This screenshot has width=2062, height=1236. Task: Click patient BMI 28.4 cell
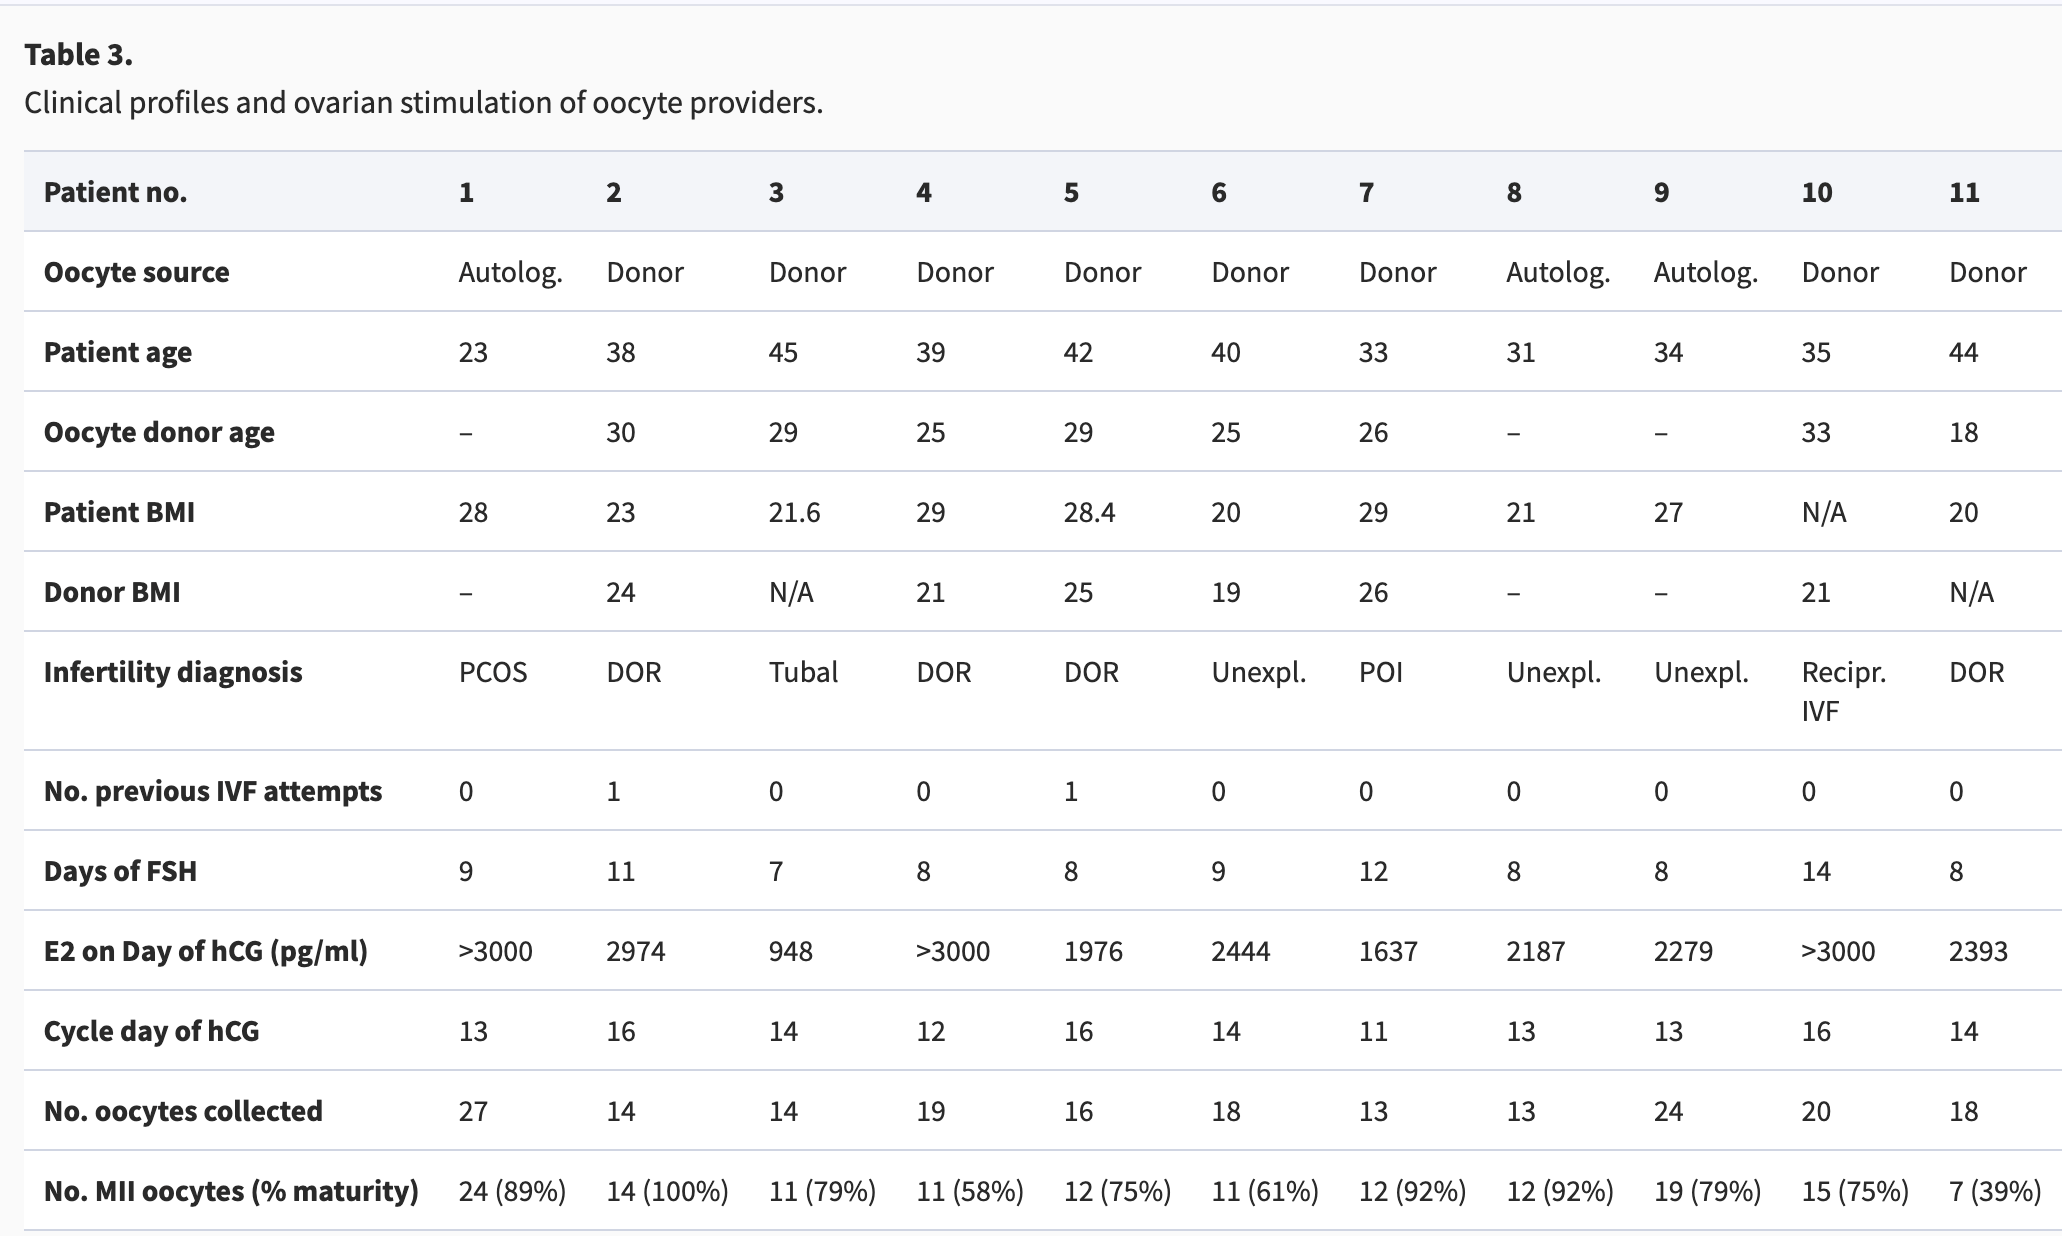1089,512
